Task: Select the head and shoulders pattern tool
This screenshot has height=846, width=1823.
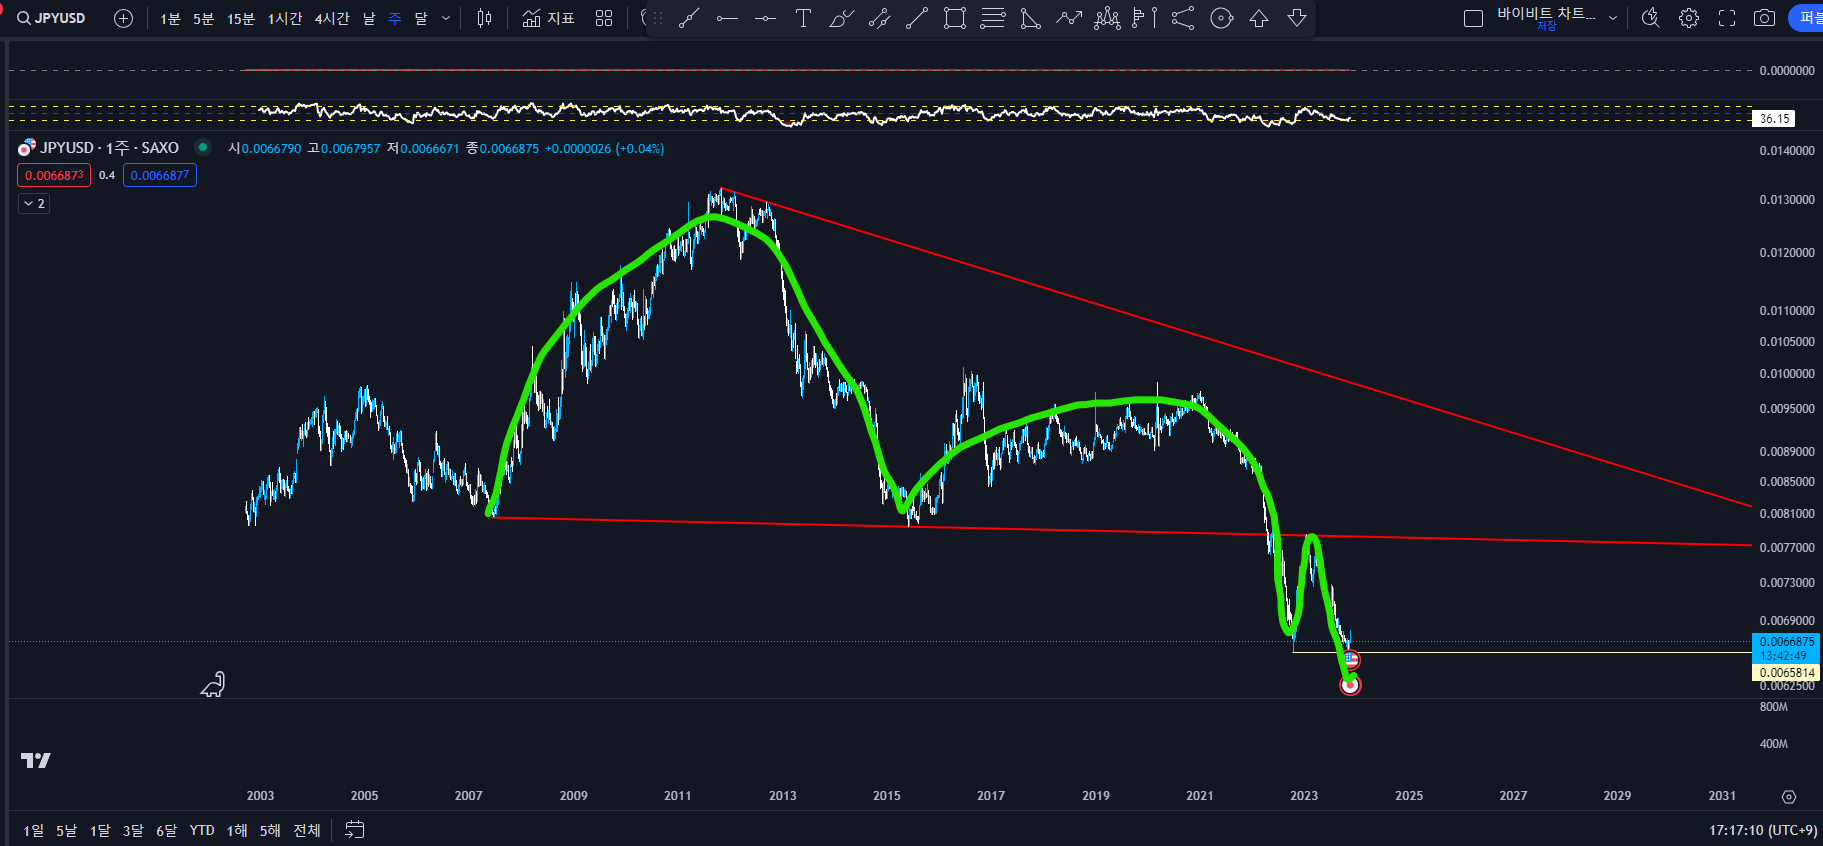Action: (x=1107, y=18)
